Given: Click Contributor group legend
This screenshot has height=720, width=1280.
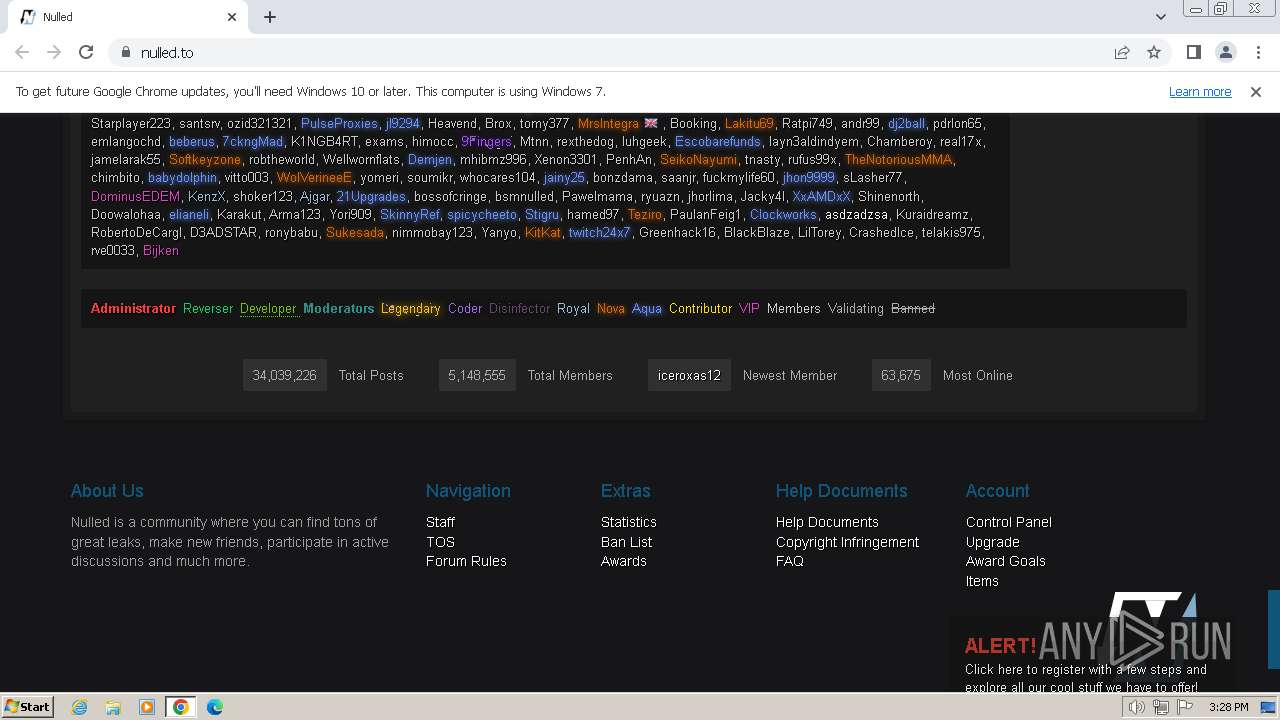Looking at the screenshot, I should pyautogui.click(x=700, y=308).
